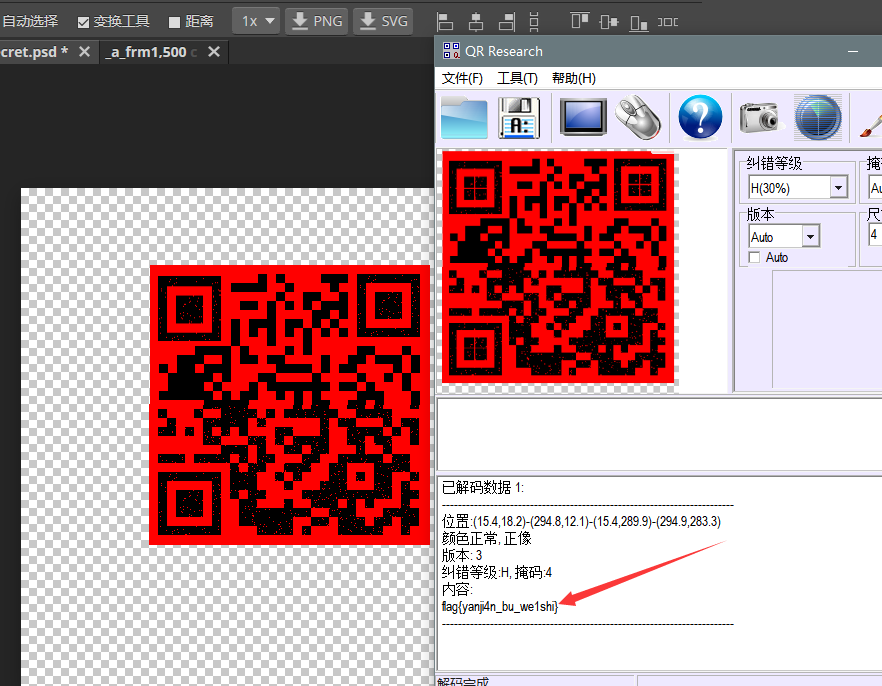Click the empty text input box above results
The image size is (882, 686).
pyautogui.click(x=659, y=434)
